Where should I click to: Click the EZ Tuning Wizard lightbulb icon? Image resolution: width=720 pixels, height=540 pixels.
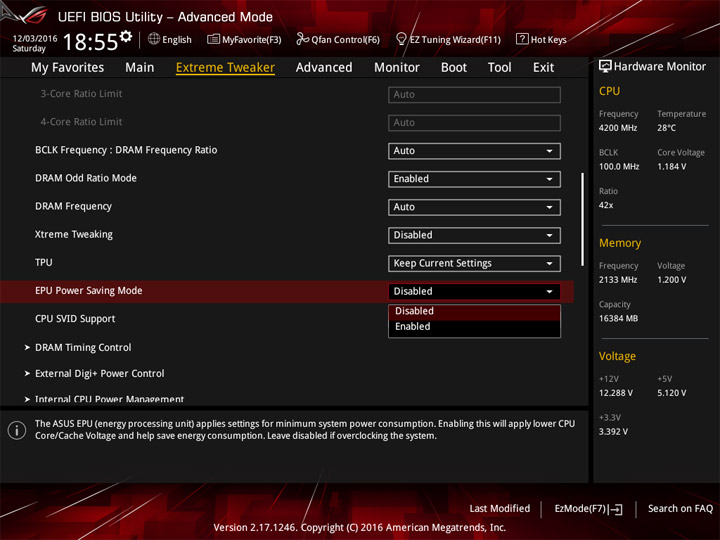point(401,39)
